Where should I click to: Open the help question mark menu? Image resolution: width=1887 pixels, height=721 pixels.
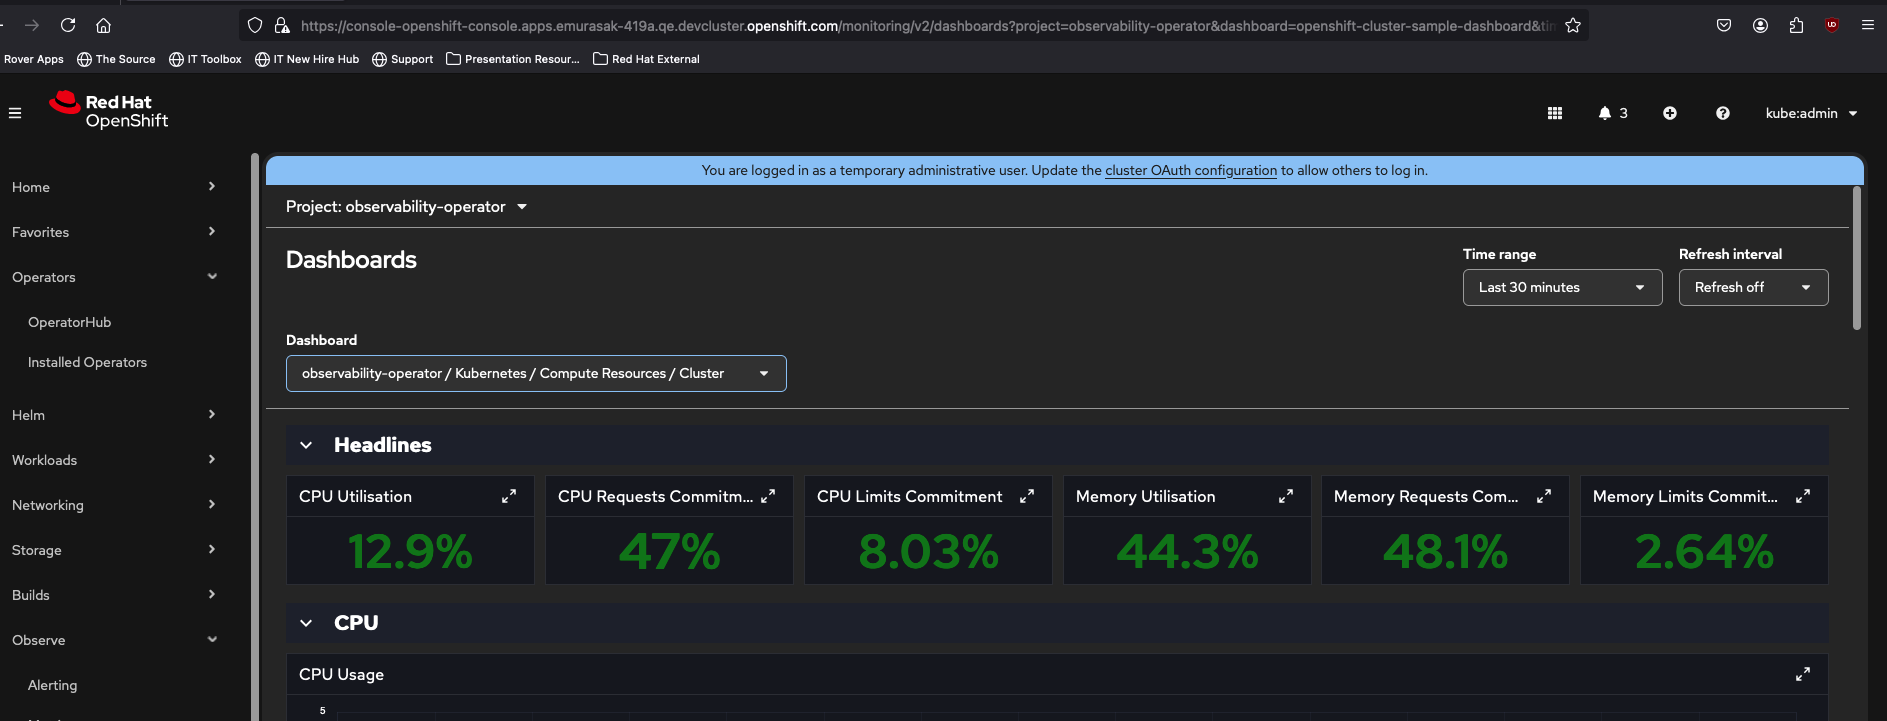tap(1723, 113)
